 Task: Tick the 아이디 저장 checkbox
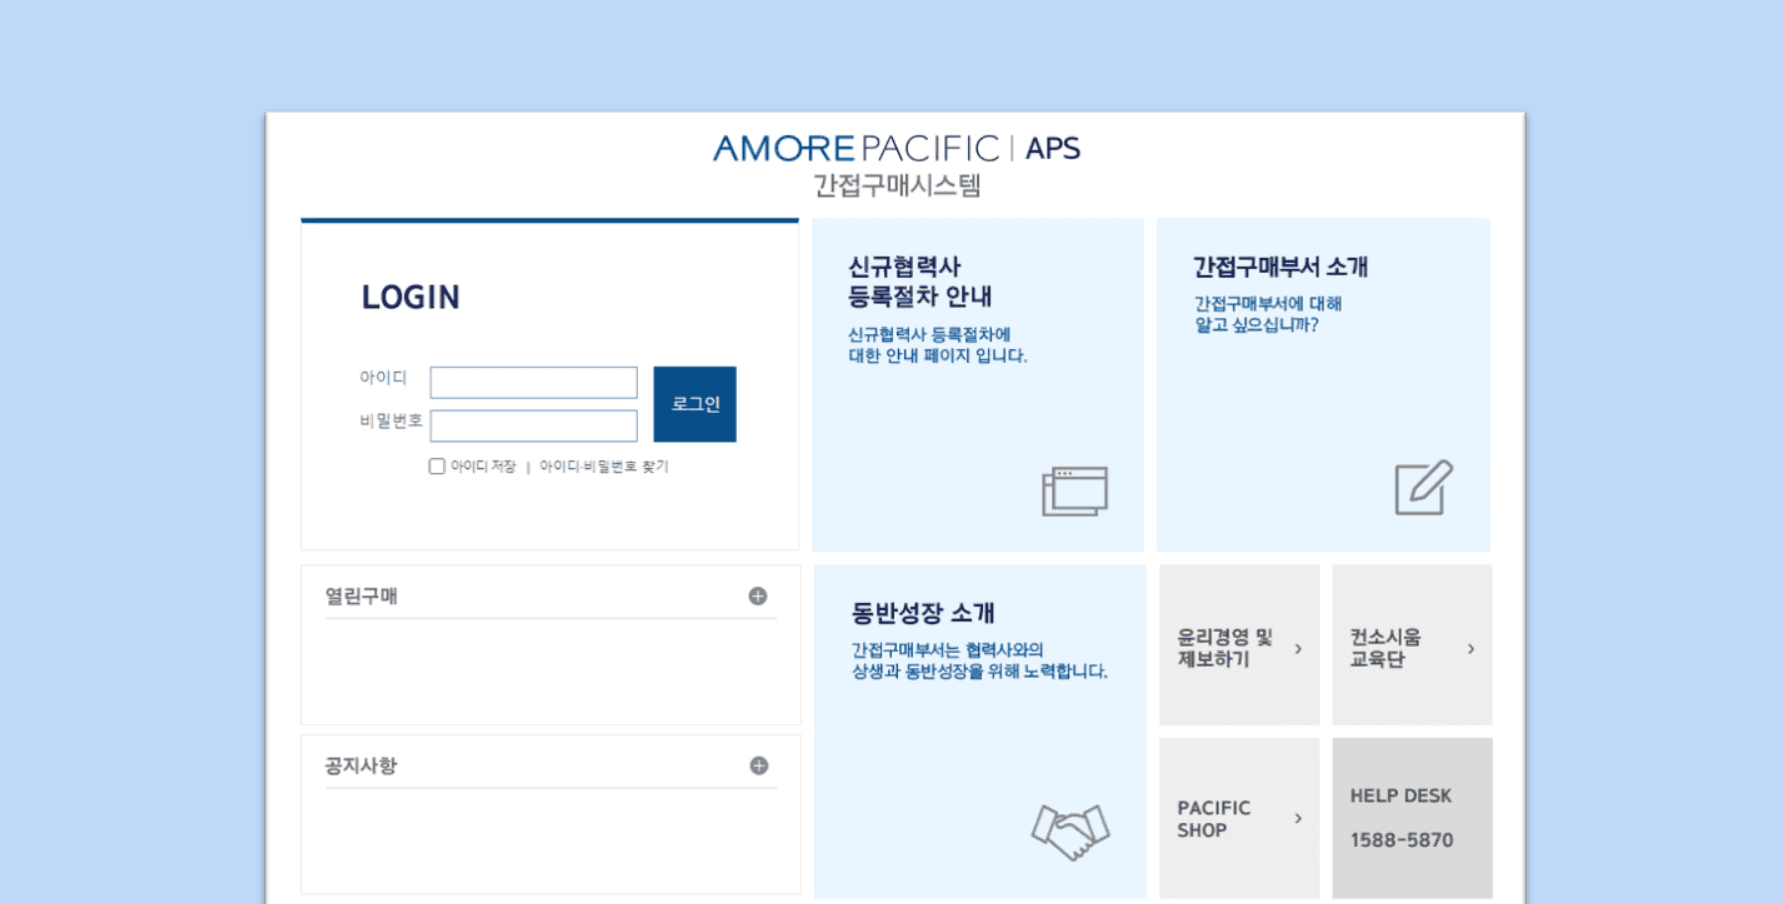coord(437,466)
